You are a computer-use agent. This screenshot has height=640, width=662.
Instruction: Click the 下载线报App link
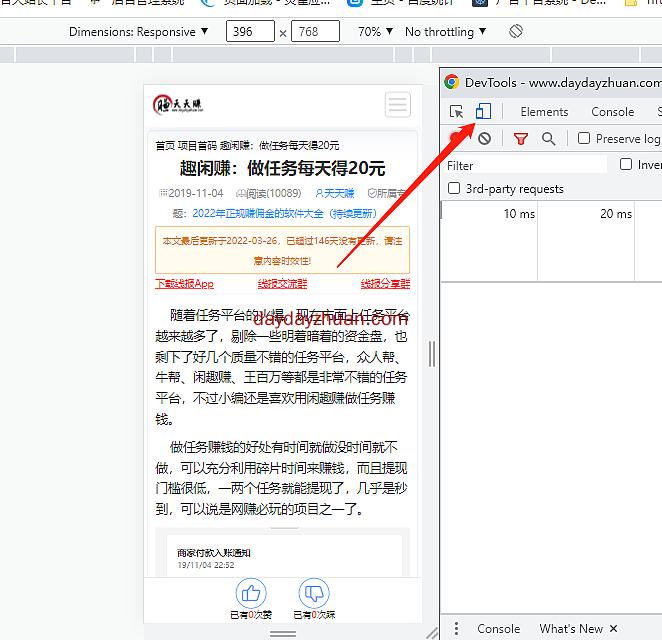tap(184, 284)
